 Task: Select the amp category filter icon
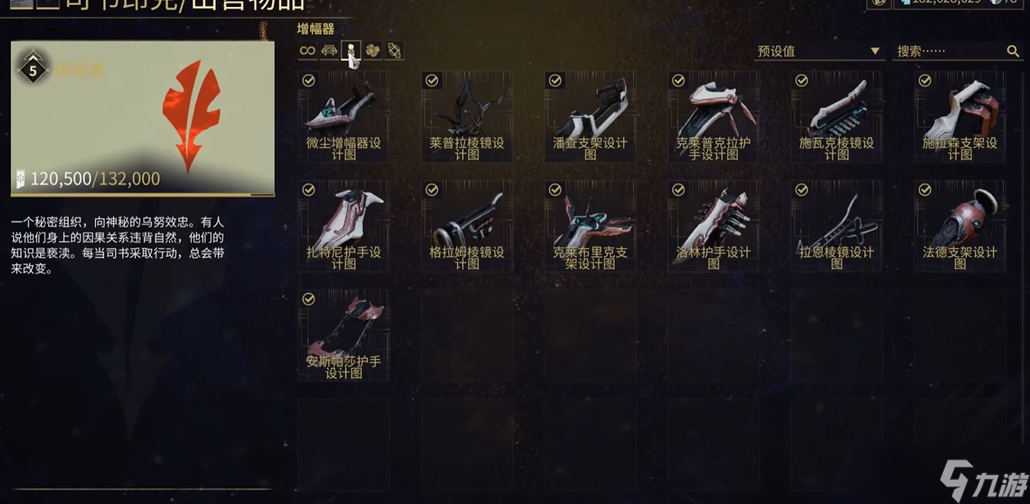[351, 51]
